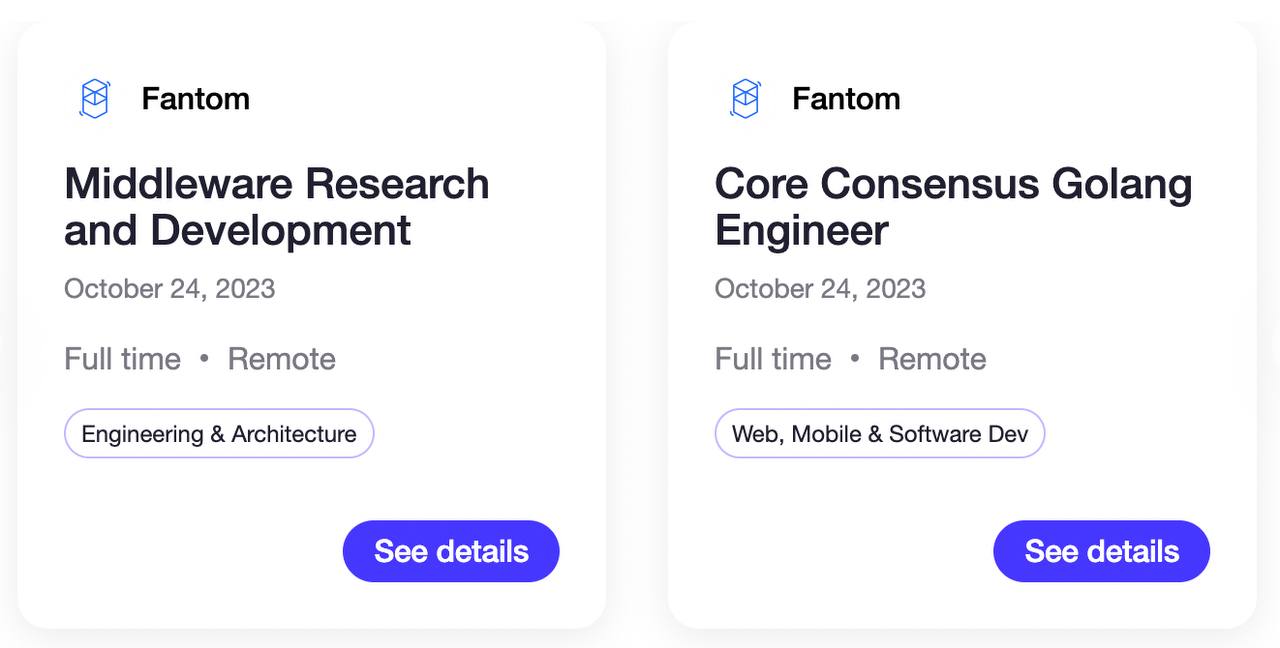Click the Core Consensus Golang Engineer title
Viewport: 1280px width, 648px height.
[953, 207]
